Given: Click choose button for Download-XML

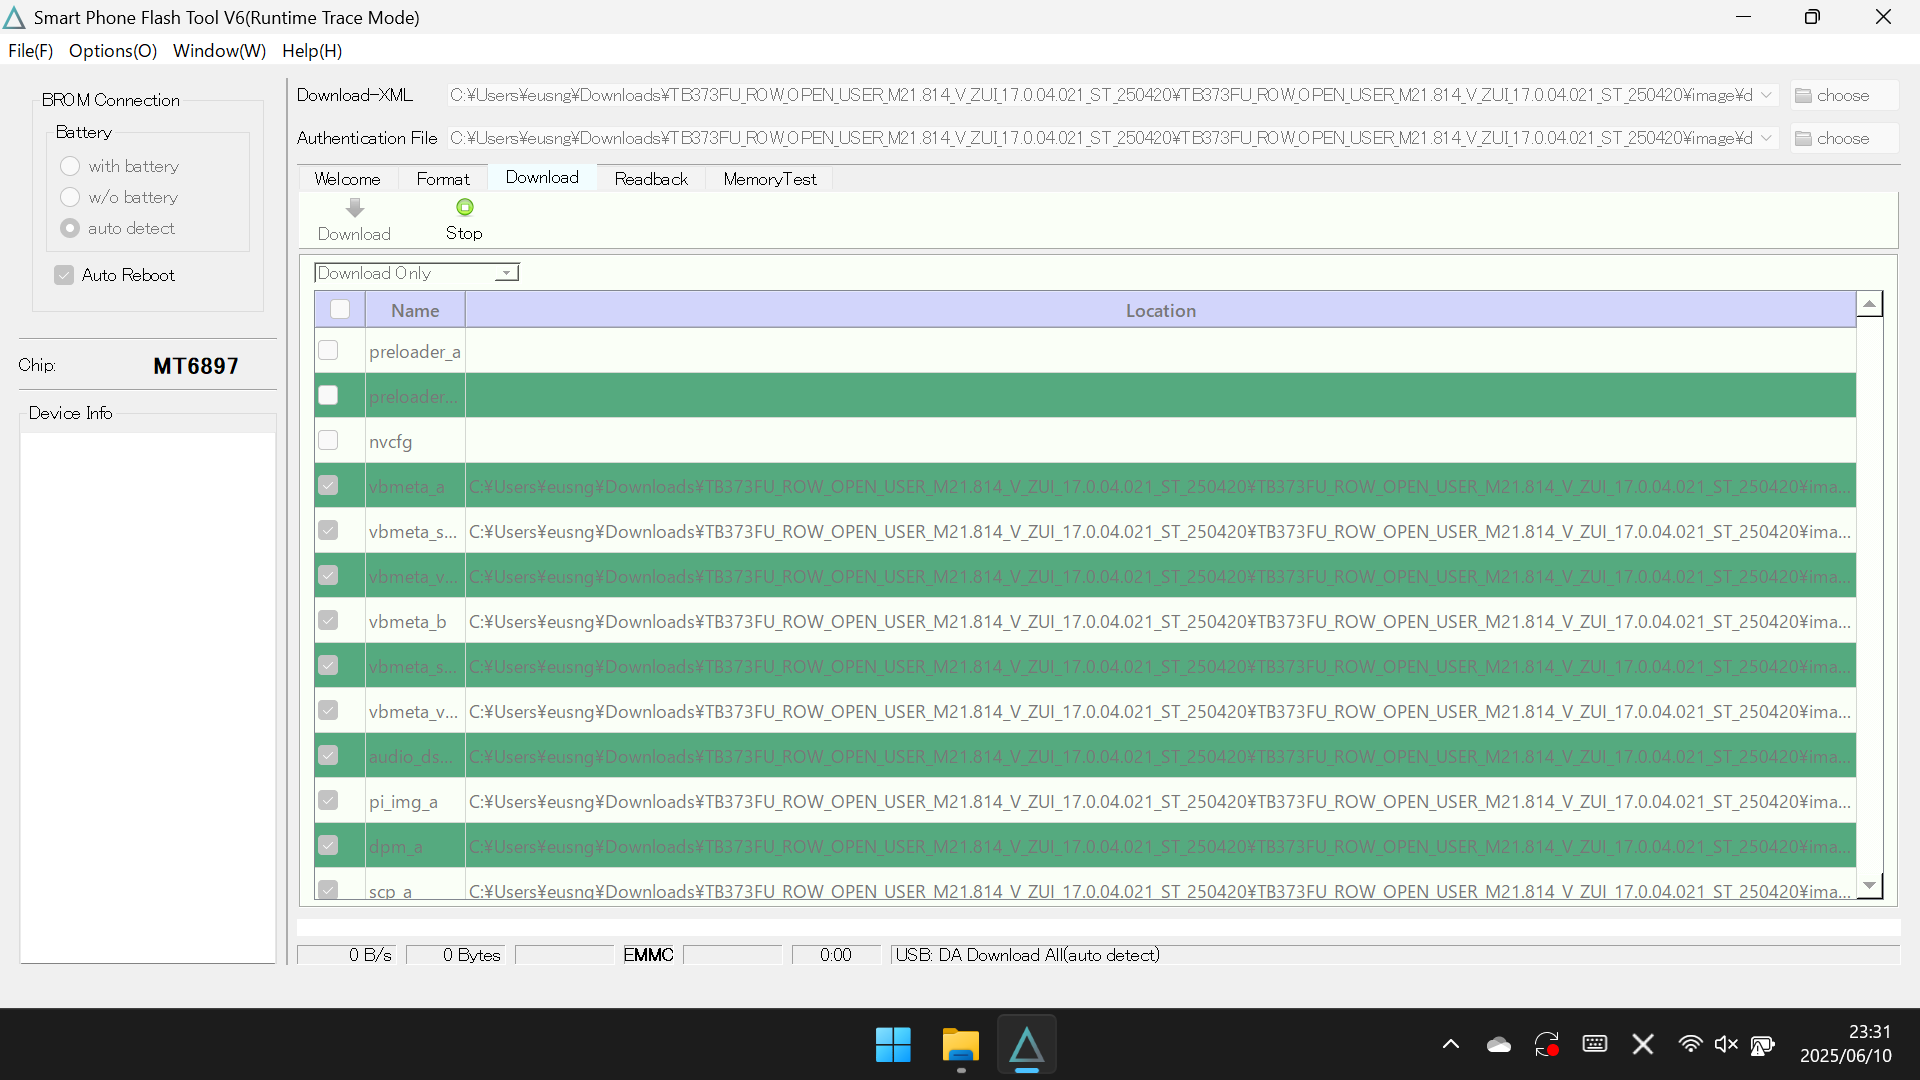Looking at the screenshot, I should click(x=1842, y=95).
